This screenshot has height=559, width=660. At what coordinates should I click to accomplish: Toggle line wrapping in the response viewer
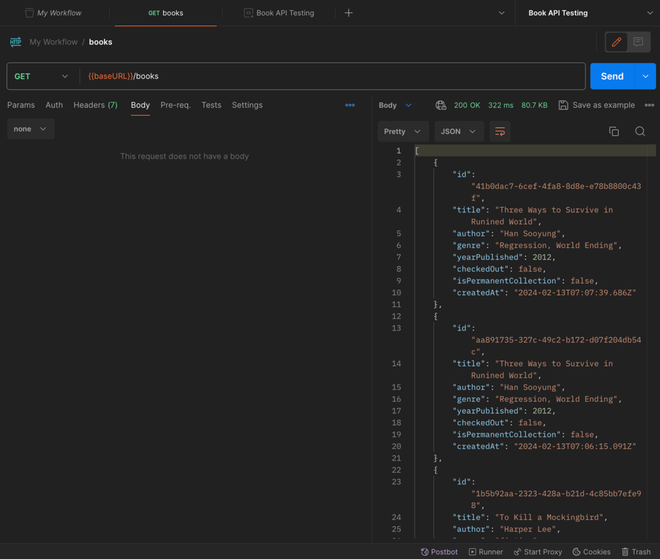pos(500,131)
